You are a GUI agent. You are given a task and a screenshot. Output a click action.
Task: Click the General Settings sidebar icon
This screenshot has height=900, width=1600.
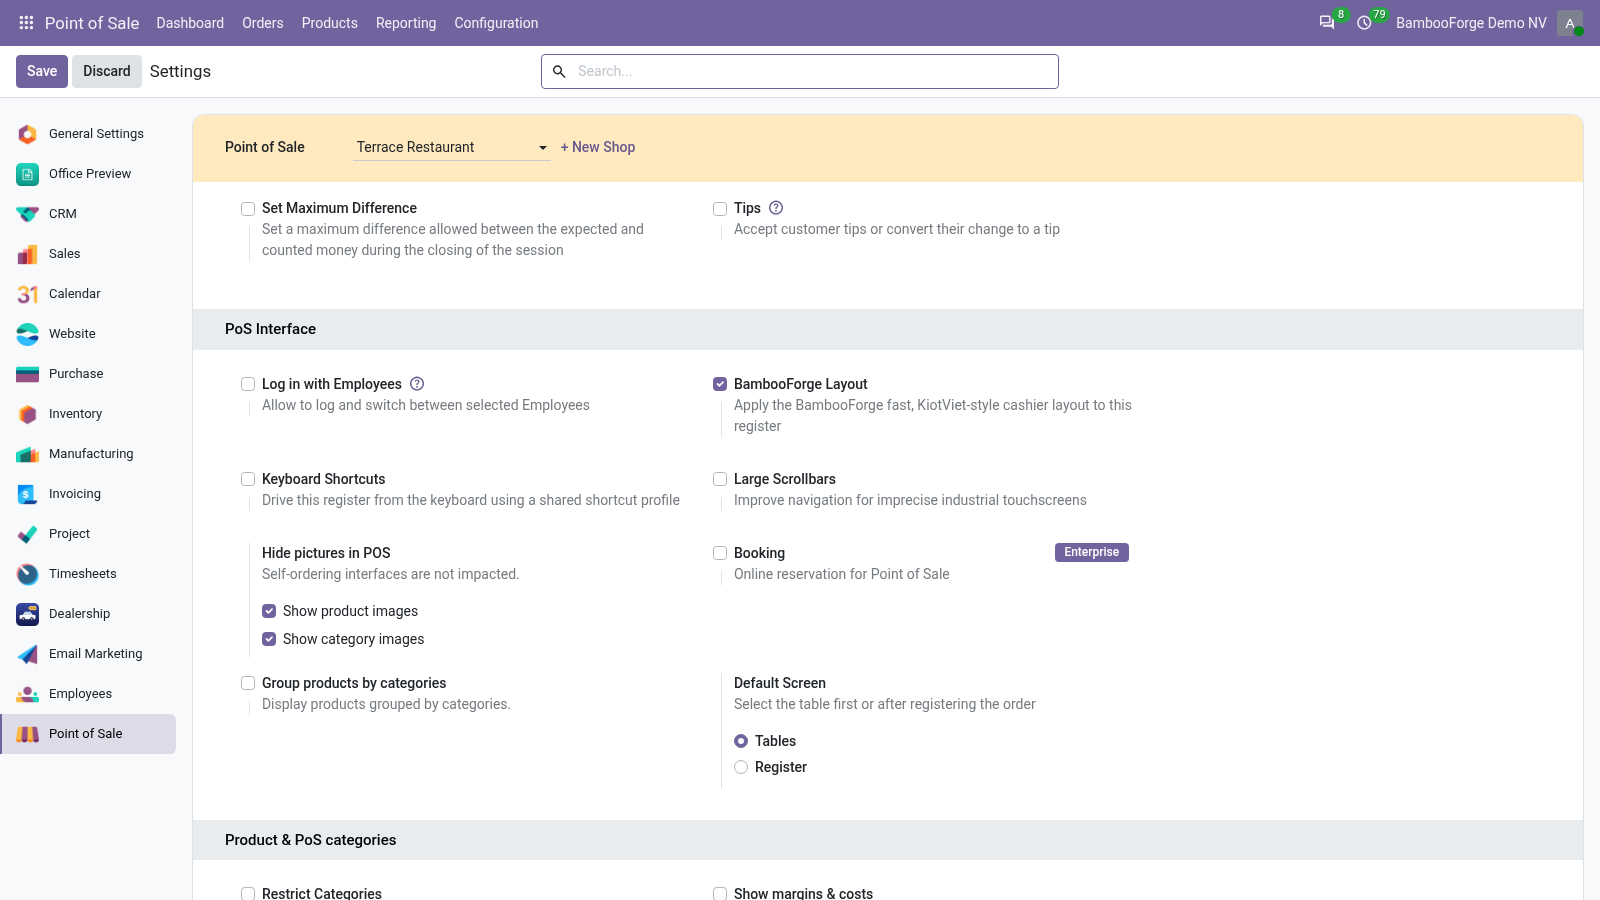[x=28, y=134]
